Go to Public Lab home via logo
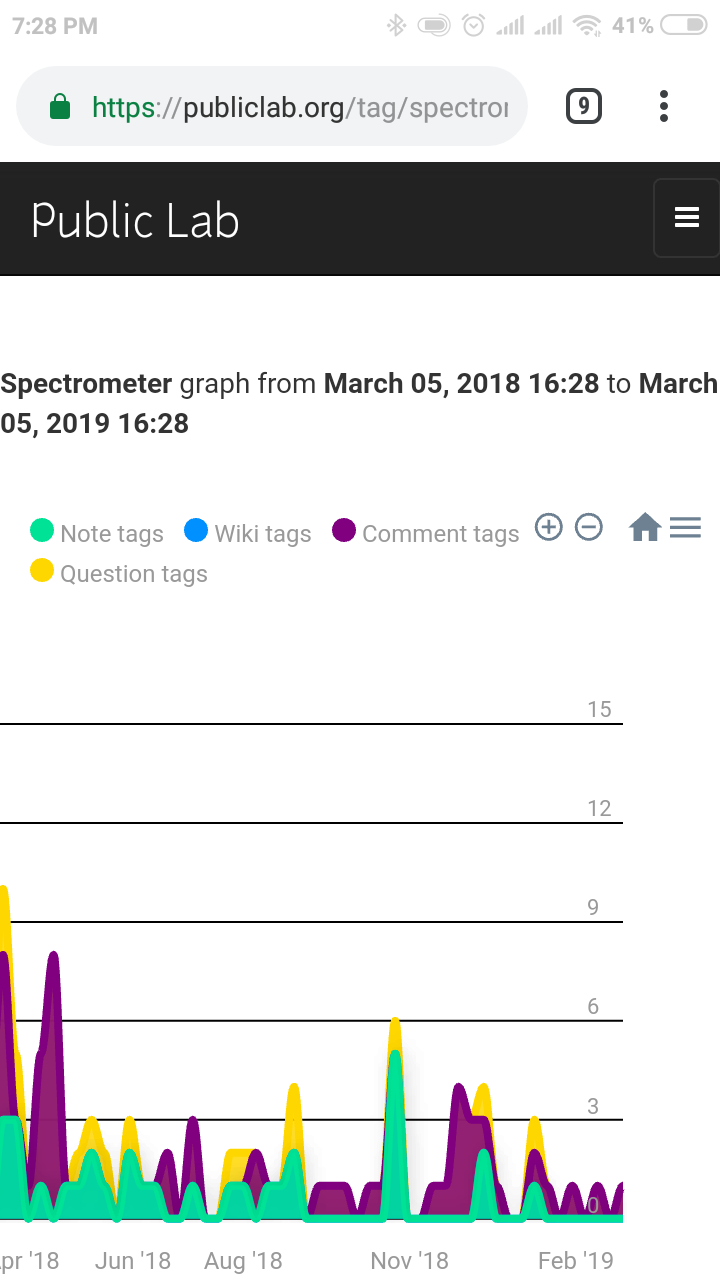The height and width of the screenshot is (1280, 720). (135, 220)
